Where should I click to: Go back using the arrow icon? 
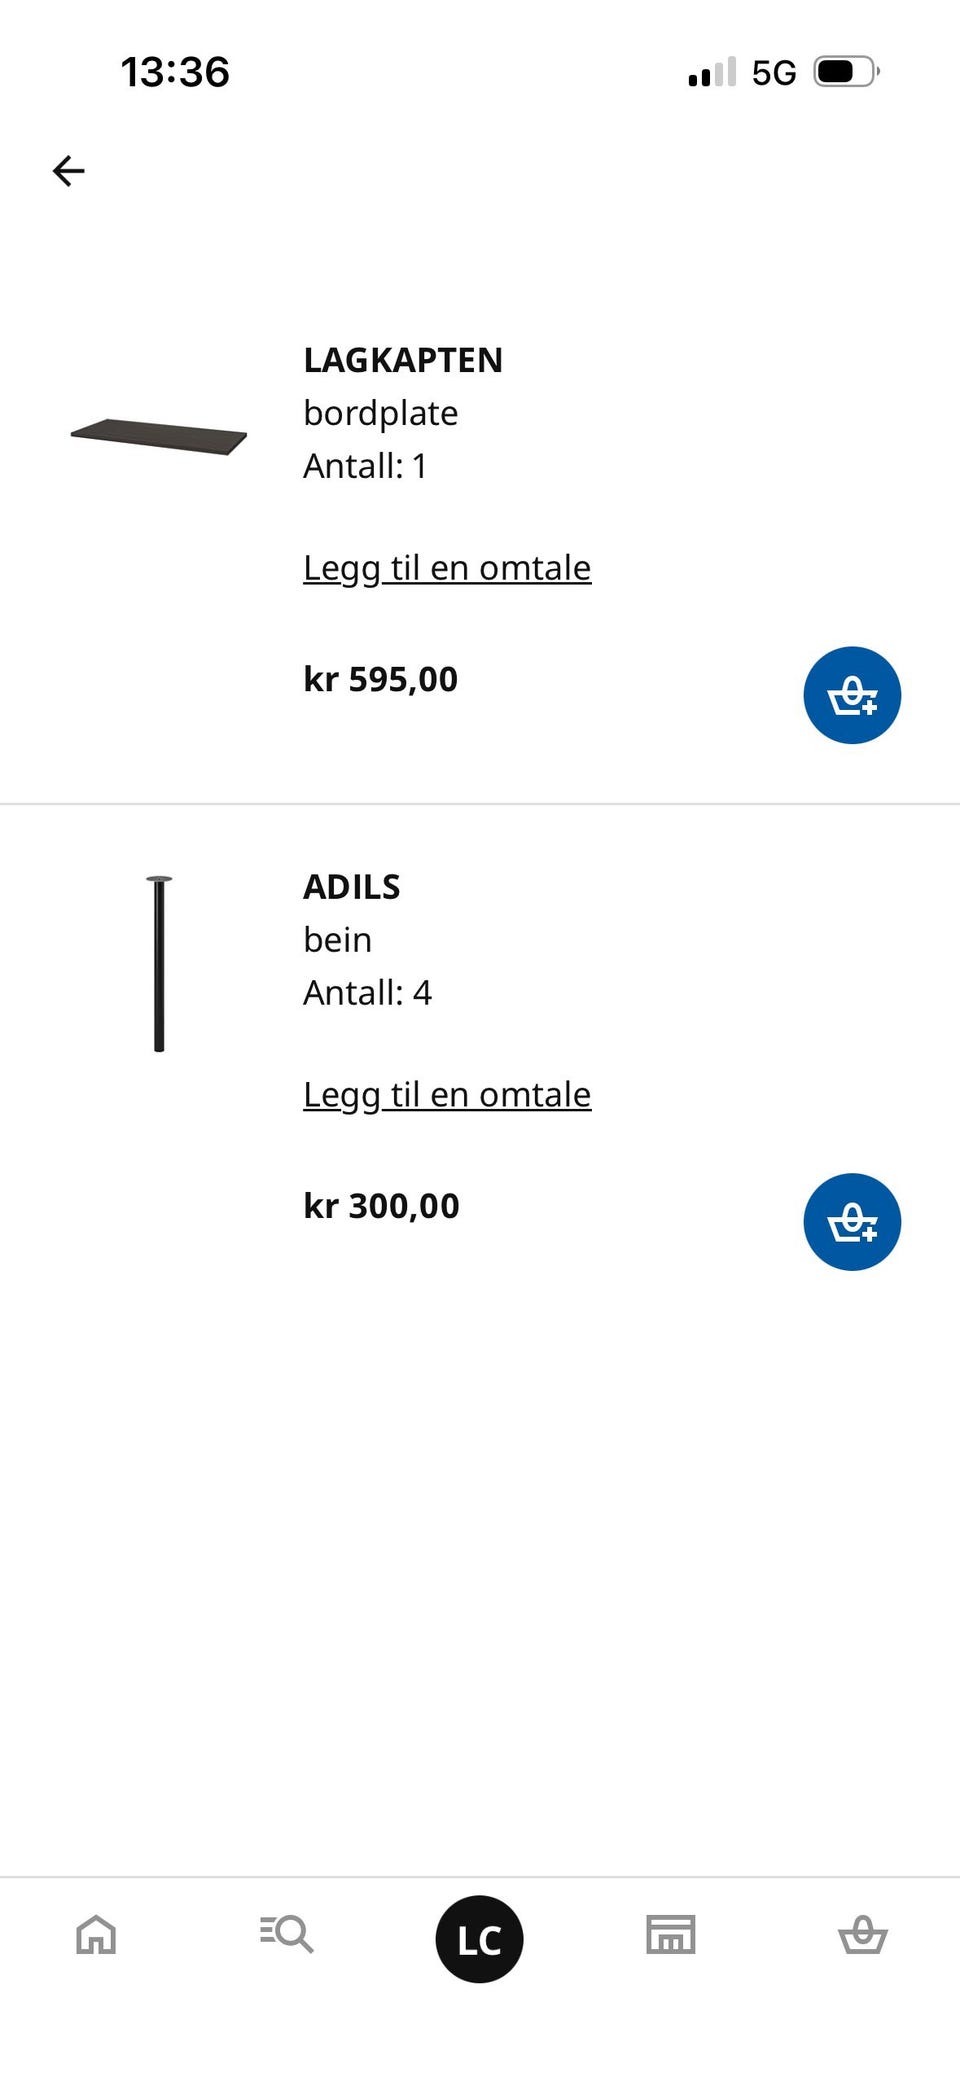pos(69,171)
